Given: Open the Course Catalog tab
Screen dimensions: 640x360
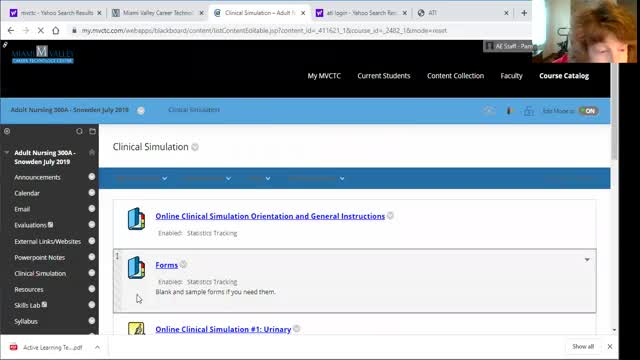Looking at the screenshot, I should (x=564, y=76).
